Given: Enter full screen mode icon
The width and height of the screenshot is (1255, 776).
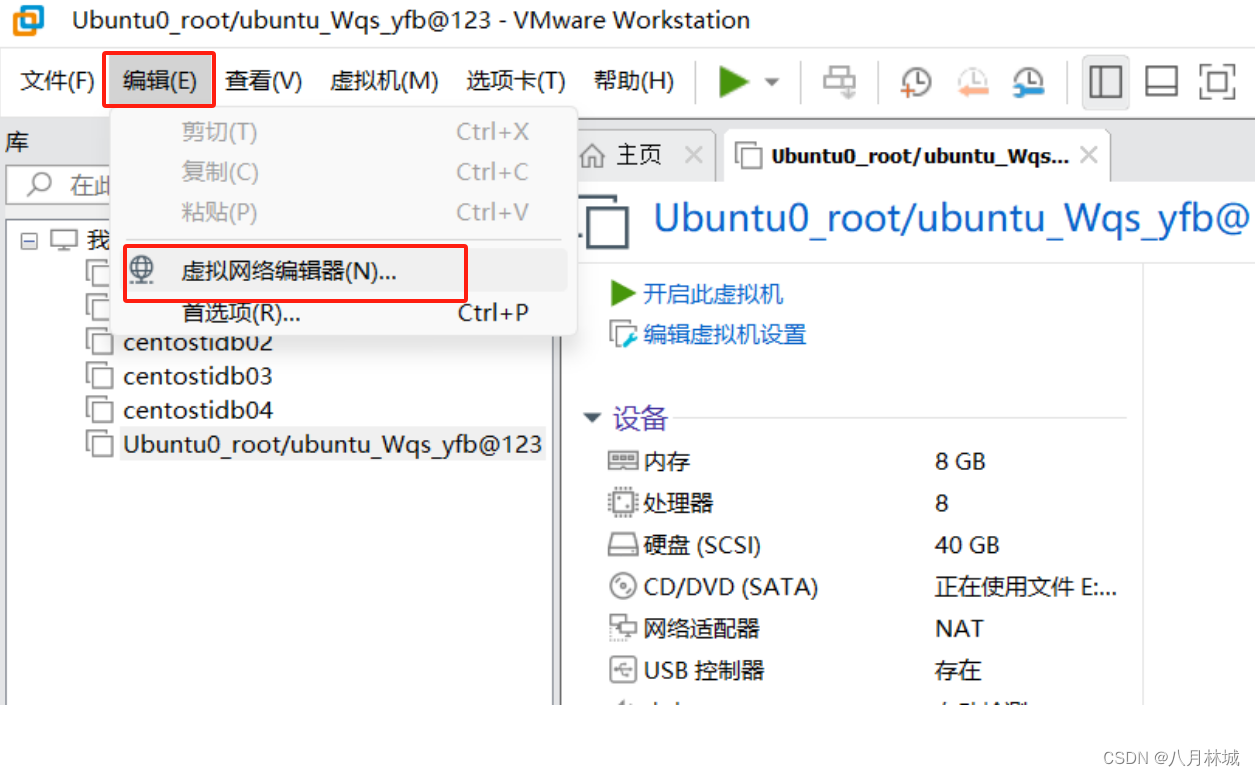Looking at the screenshot, I should 1217,82.
